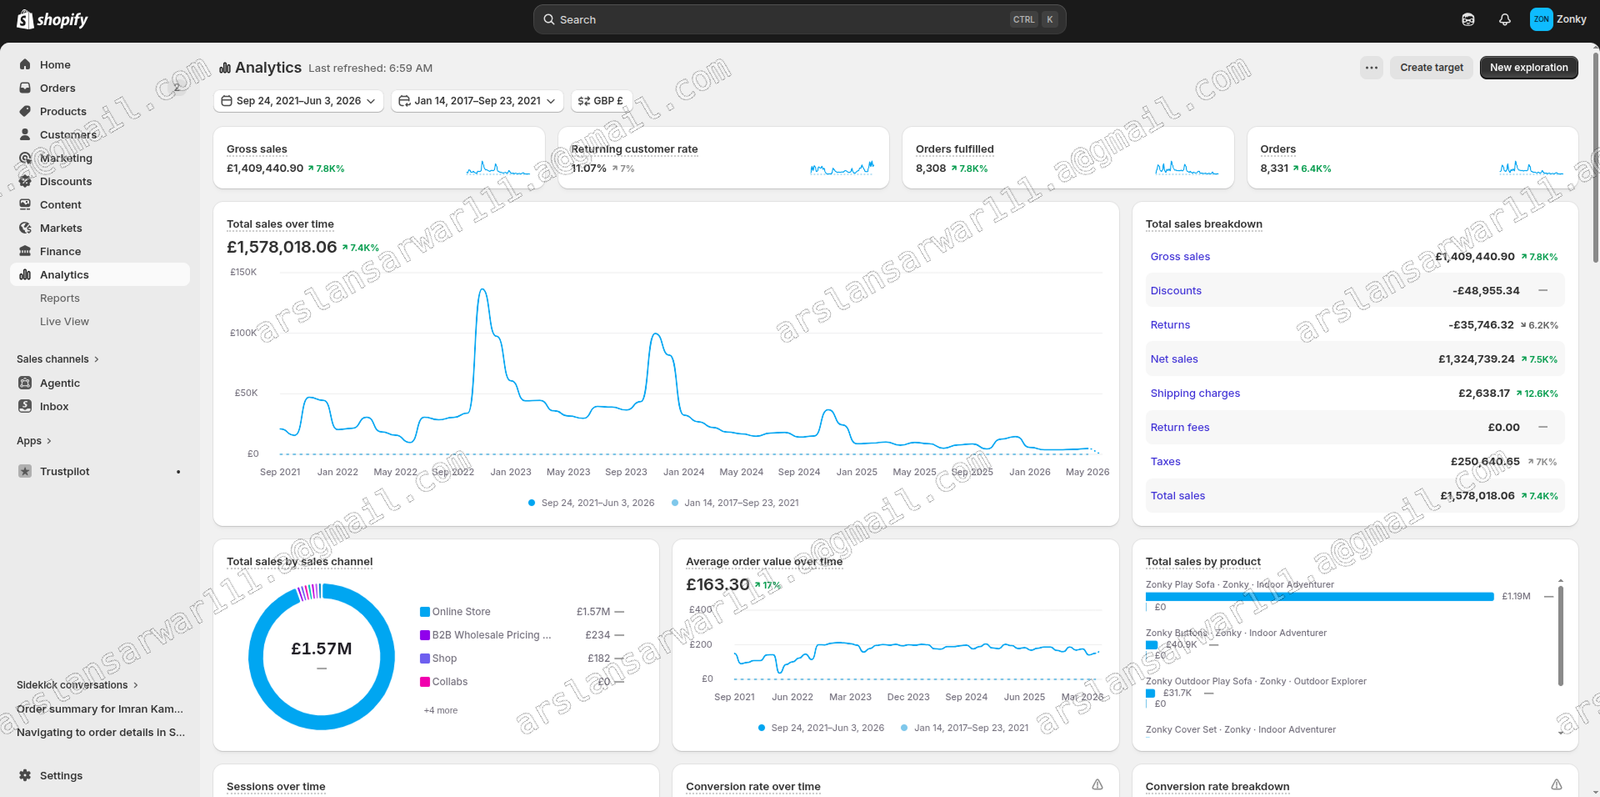1600x797 pixels.
Task: Expand the Sales channels section
Action: 58,359
